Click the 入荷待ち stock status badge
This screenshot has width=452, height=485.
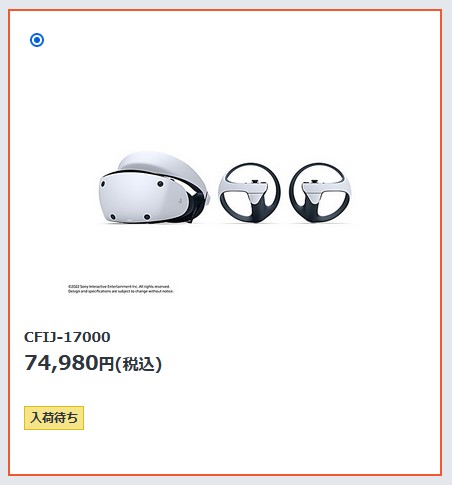[x=54, y=418]
